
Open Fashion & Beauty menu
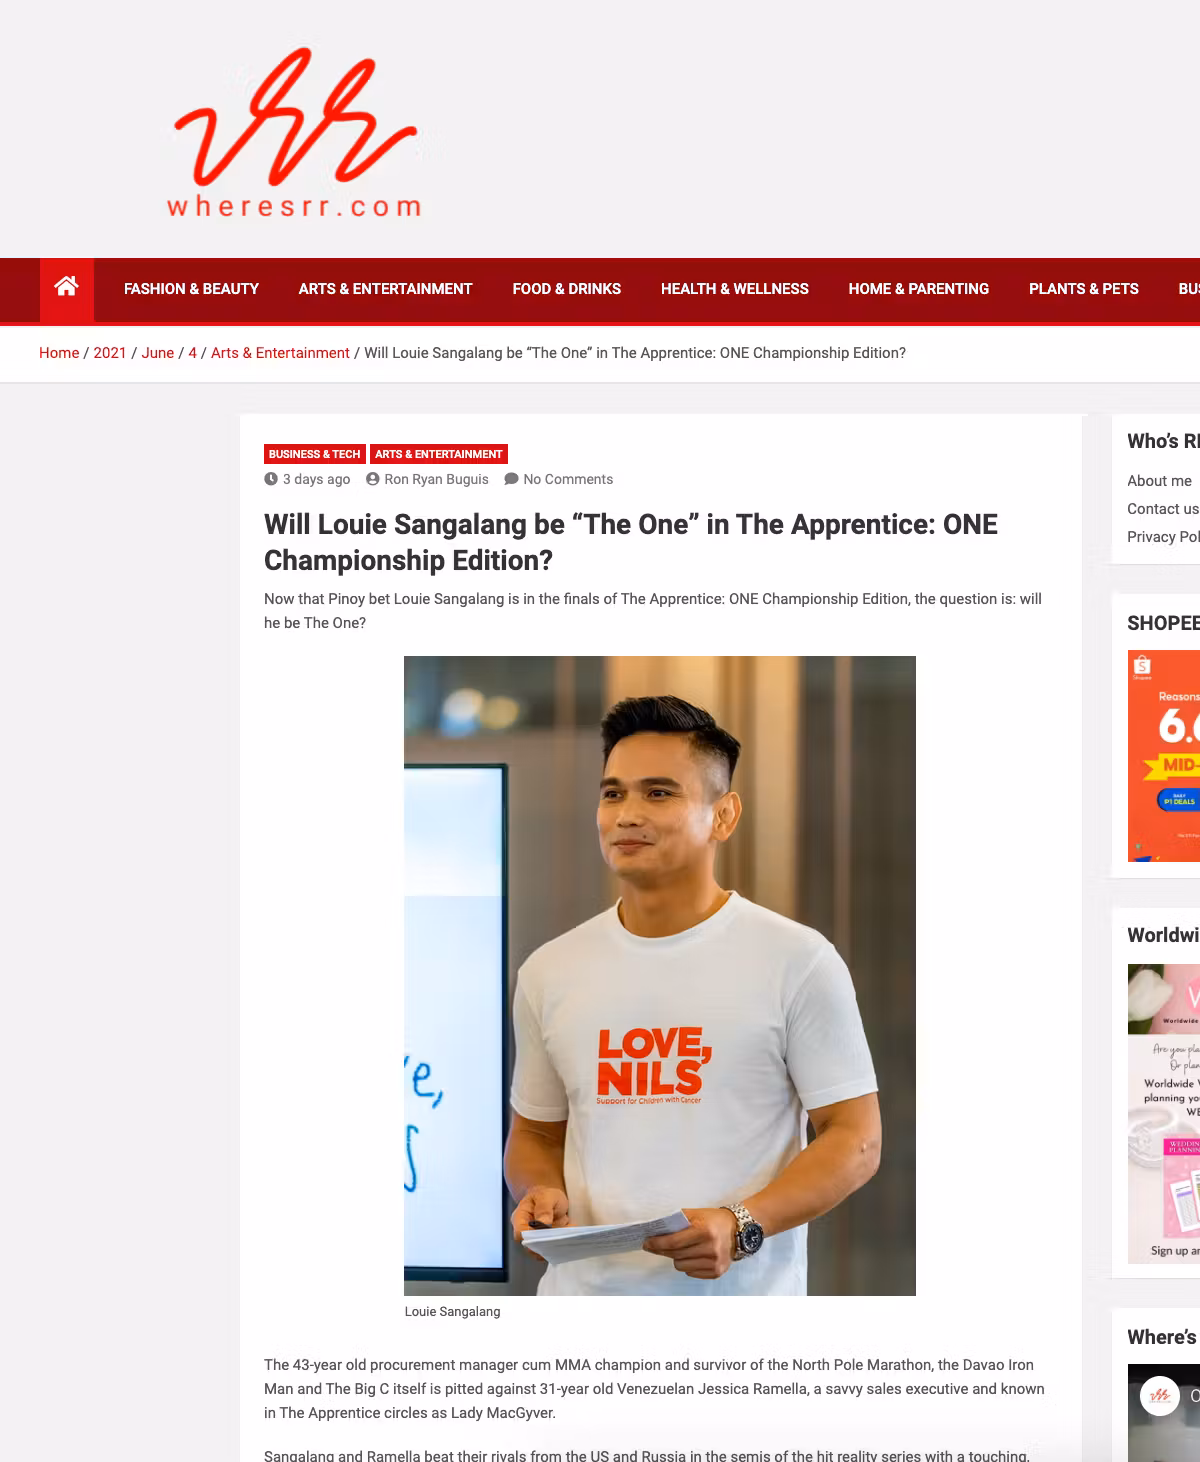pyautogui.click(x=191, y=289)
